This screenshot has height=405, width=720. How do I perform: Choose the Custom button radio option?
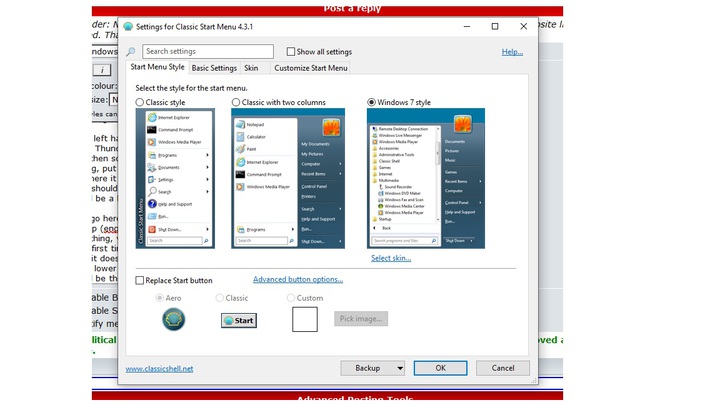pos(291,298)
